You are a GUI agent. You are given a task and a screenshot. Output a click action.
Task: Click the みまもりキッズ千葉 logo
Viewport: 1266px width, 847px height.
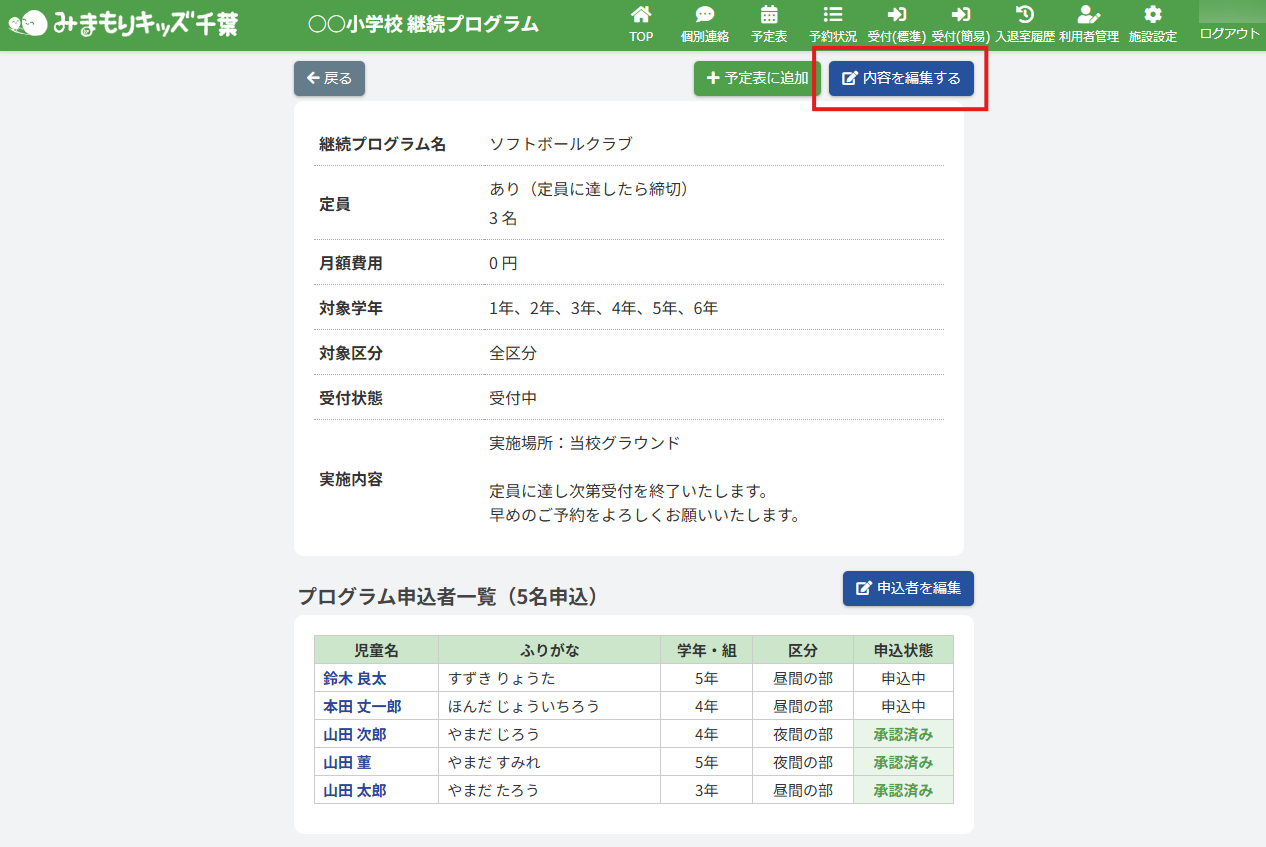(x=123, y=24)
